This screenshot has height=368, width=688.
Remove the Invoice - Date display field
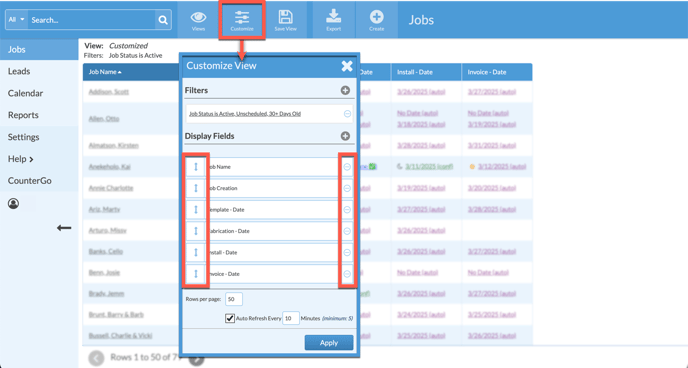347,274
